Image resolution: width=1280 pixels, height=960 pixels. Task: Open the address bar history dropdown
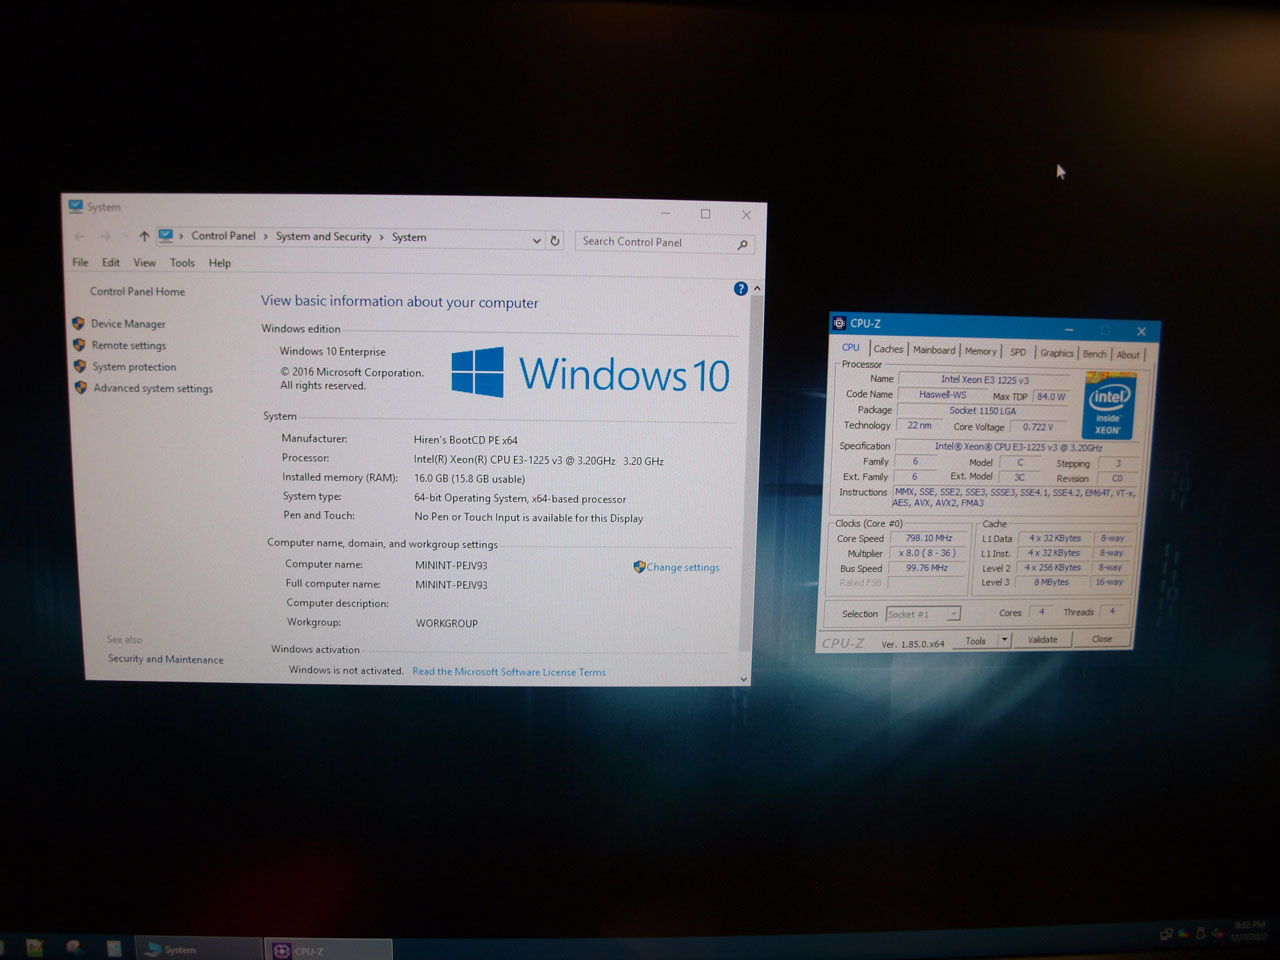536,241
